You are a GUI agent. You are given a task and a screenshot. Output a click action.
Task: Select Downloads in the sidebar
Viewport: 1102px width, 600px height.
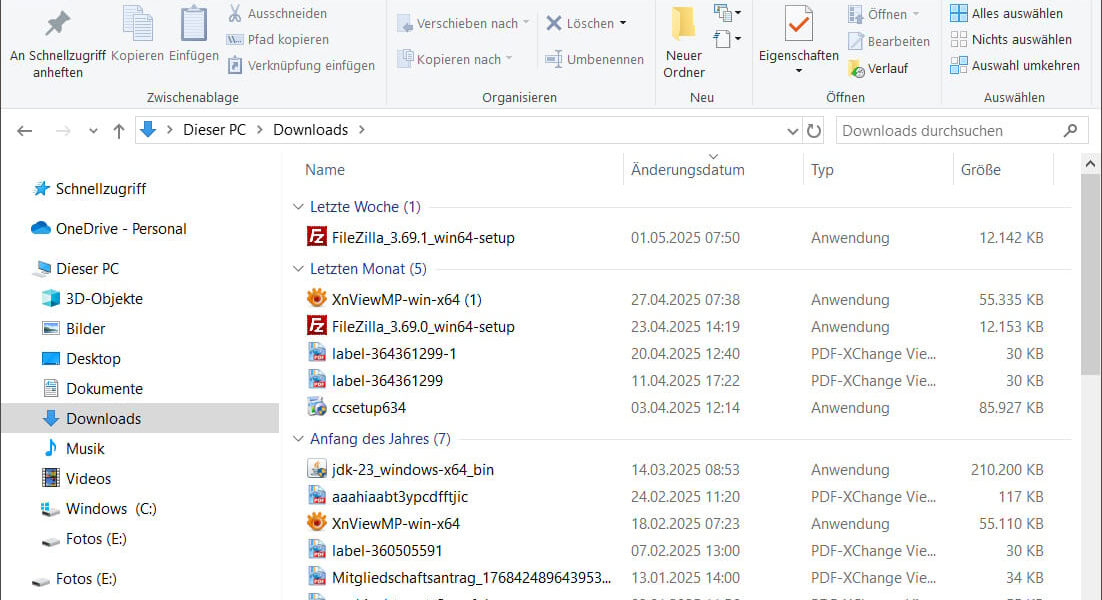140,418
